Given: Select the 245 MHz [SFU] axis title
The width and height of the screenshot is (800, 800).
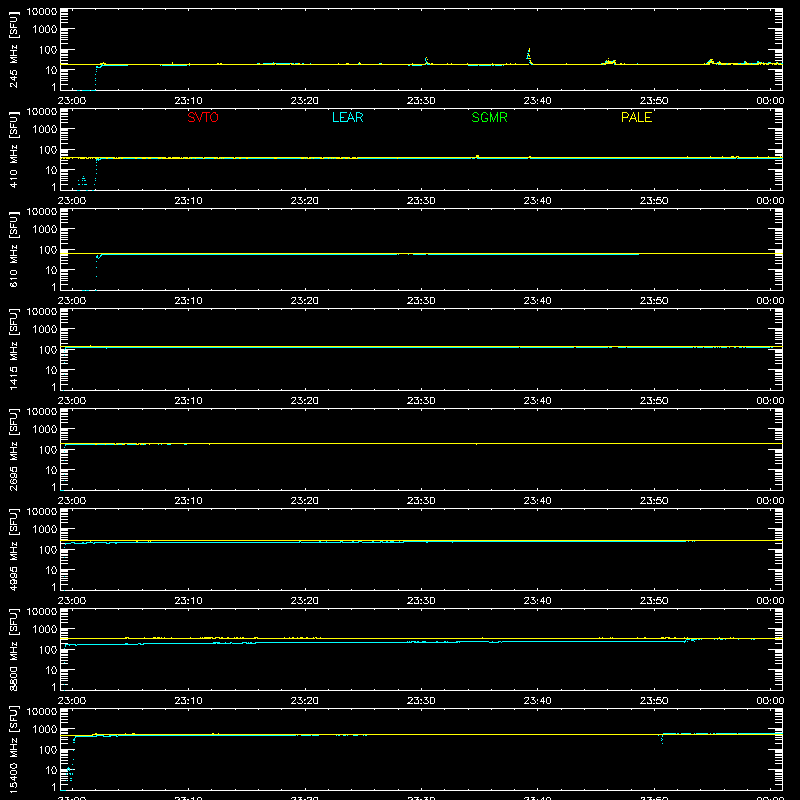Looking at the screenshot, I should [13, 49].
